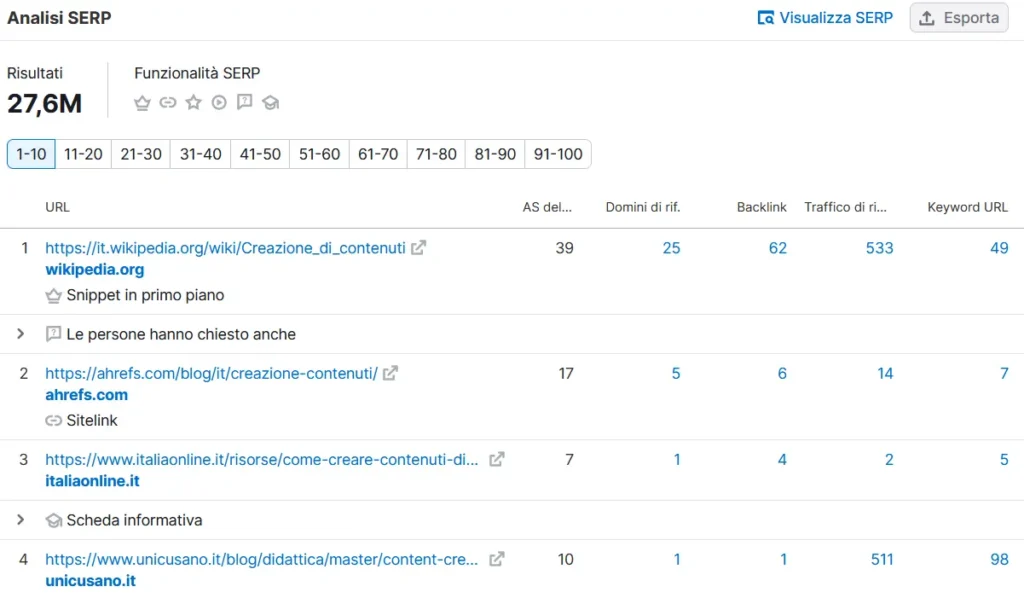The width and height of the screenshot is (1024, 598).
Task: Click the ahrefs.com domain link
Action: coord(86,395)
